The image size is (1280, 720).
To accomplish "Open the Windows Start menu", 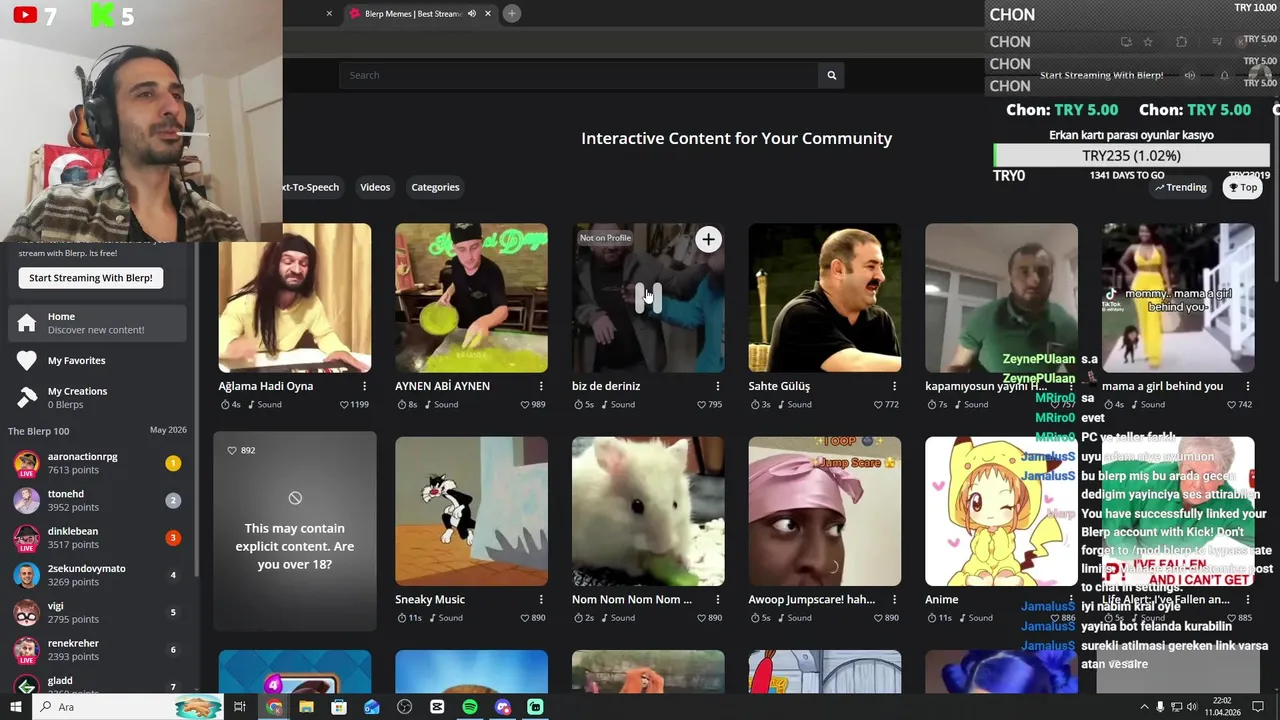I will [x=15, y=707].
